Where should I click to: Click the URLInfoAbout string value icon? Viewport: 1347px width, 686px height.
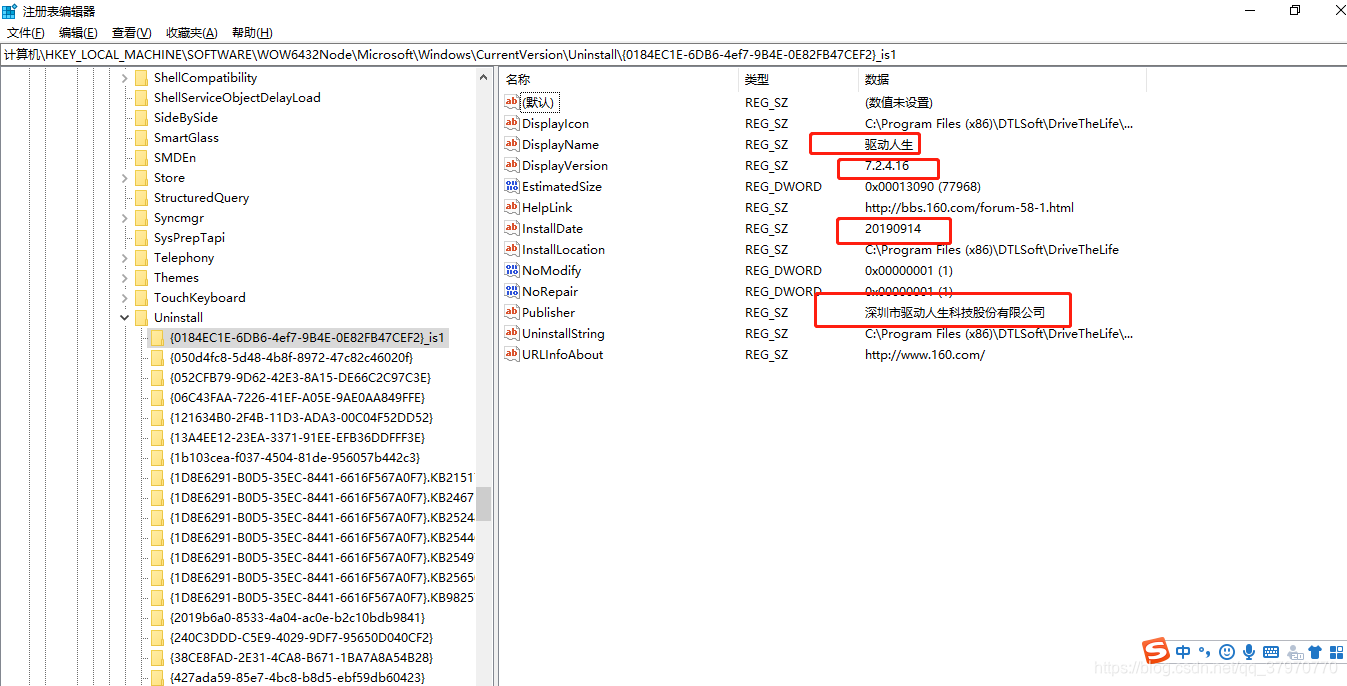(x=512, y=354)
